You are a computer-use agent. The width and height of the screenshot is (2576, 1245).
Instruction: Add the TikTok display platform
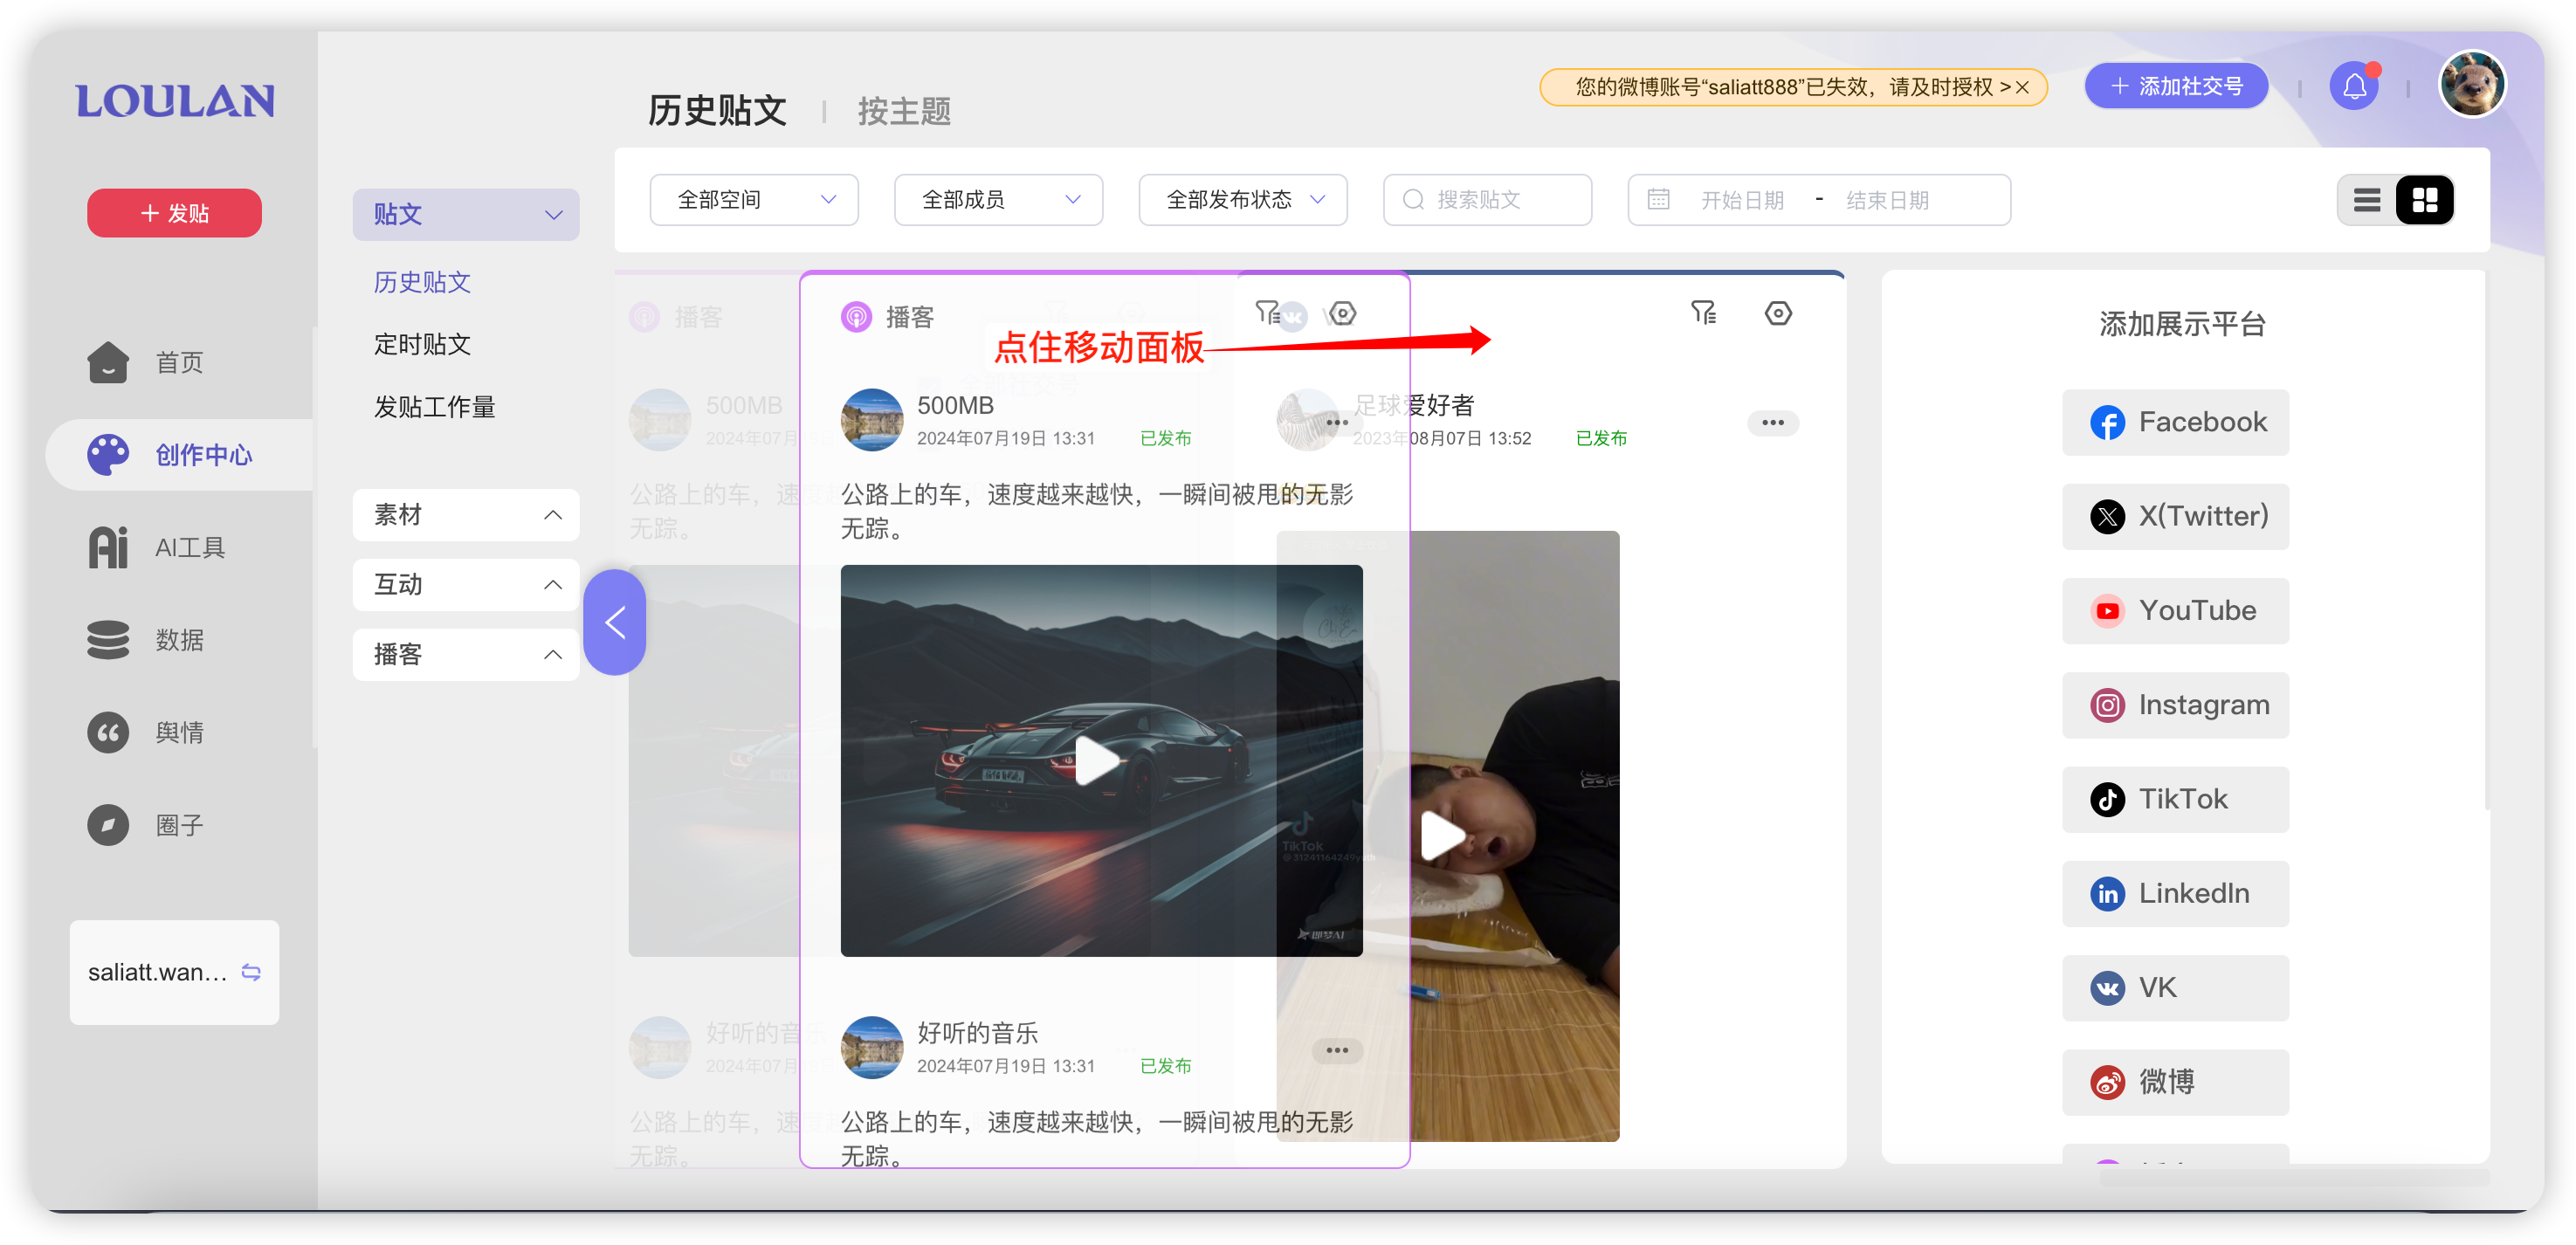click(x=2175, y=799)
